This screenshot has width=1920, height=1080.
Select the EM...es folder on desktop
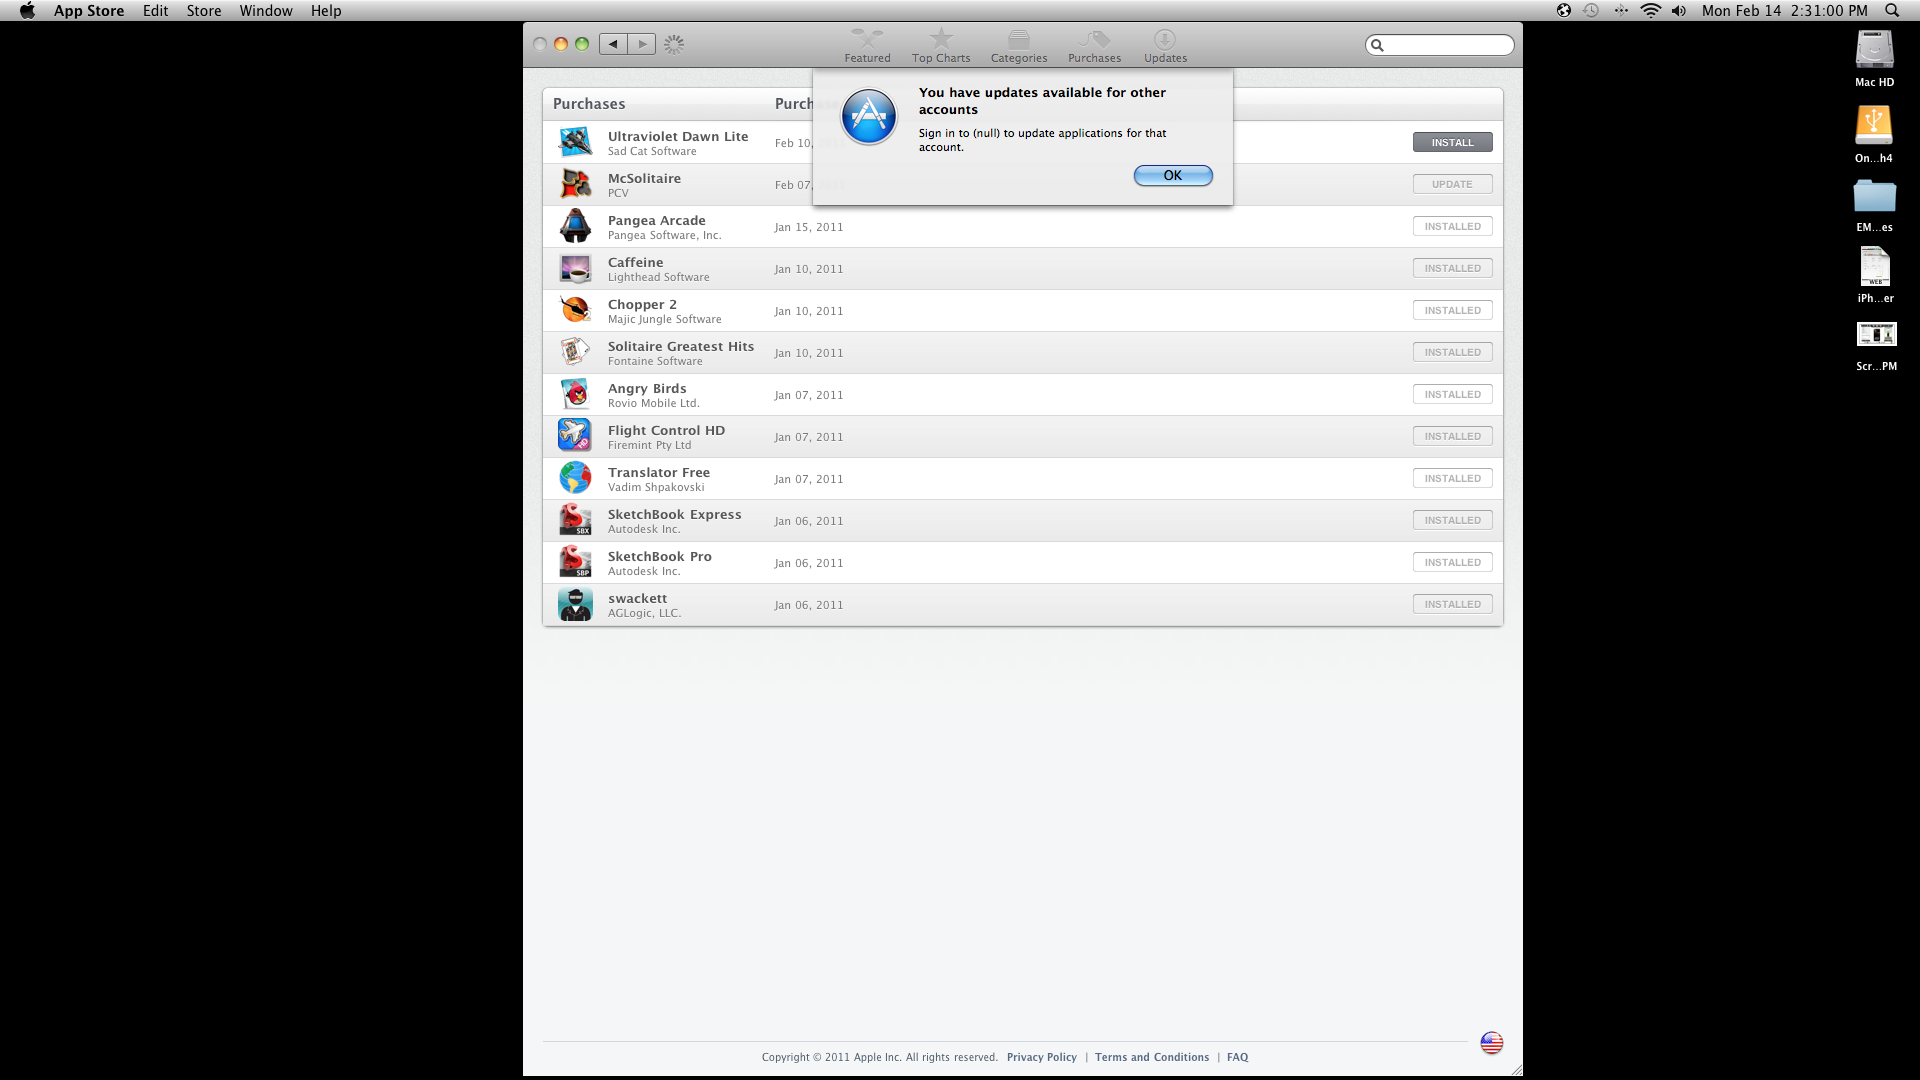(x=1874, y=204)
